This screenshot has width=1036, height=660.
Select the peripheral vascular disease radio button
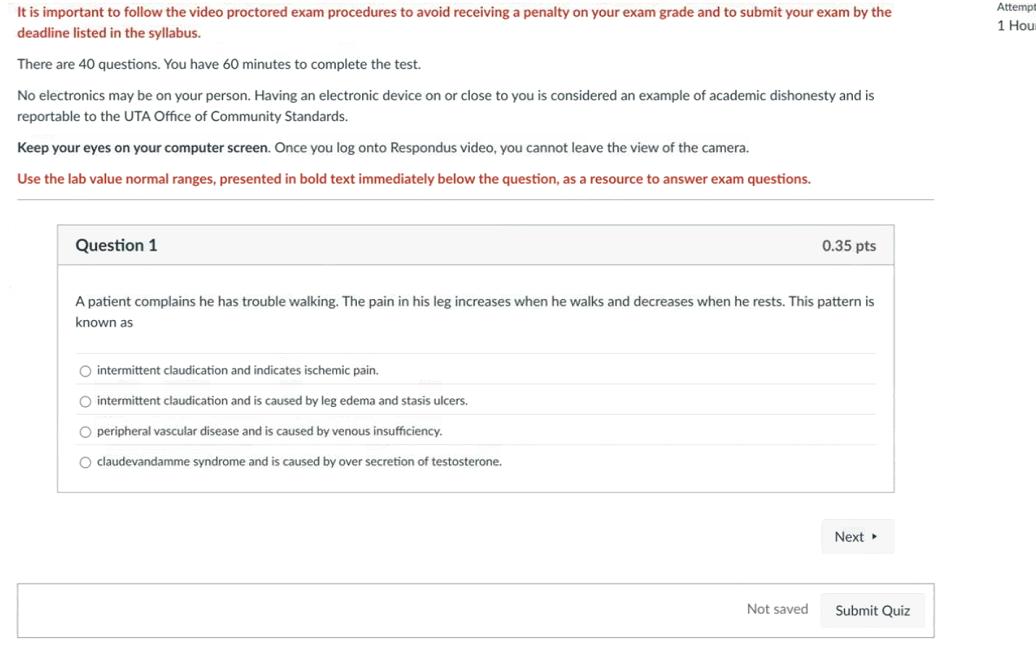pos(86,432)
